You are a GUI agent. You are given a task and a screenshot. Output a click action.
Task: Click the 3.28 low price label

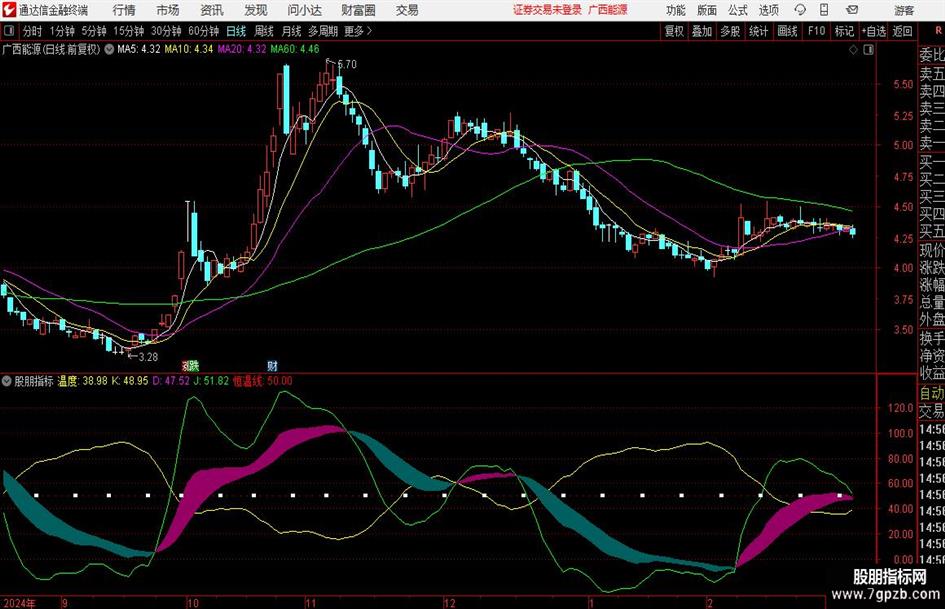(x=148, y=357)
